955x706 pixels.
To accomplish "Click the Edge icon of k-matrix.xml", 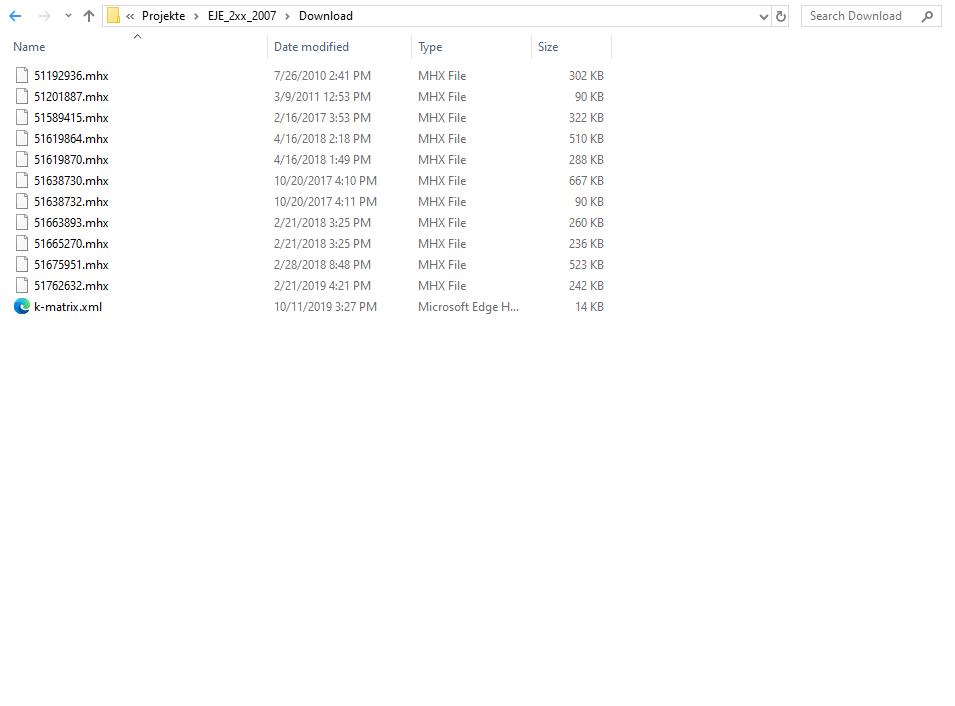I will tap(22, 306).
